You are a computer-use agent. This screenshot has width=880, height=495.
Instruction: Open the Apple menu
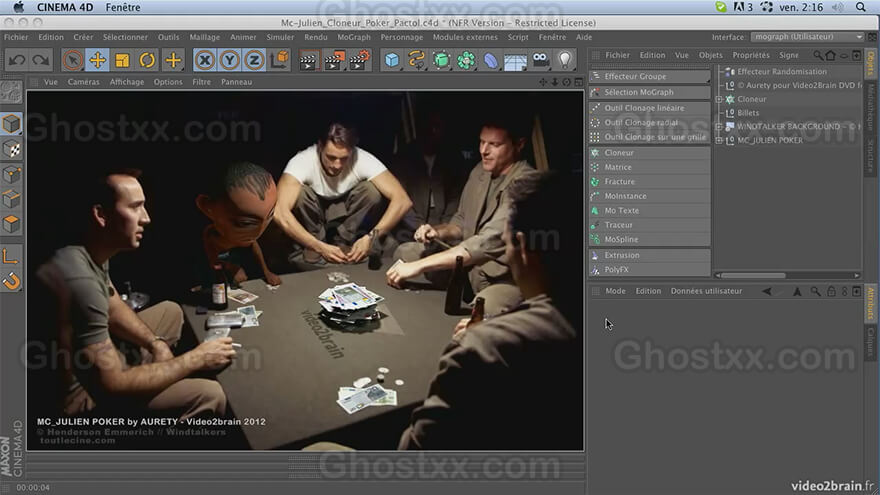coord(19,7)
